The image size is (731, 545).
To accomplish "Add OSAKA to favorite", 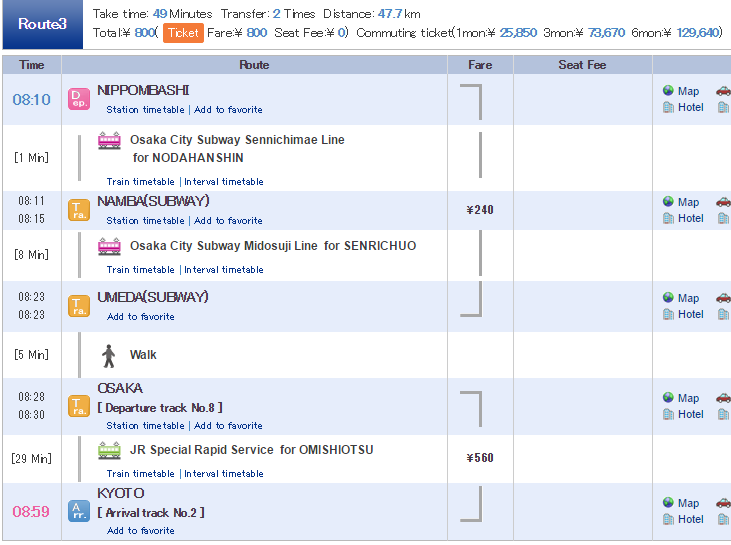I will point(228,426).
